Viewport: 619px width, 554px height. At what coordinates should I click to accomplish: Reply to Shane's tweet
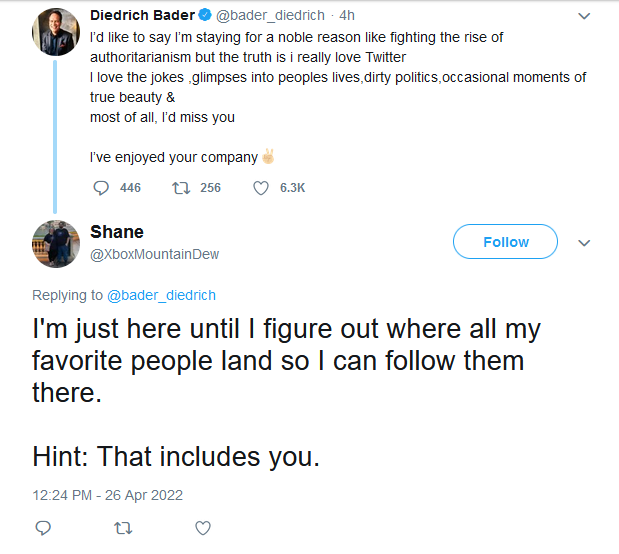(42, 527)
